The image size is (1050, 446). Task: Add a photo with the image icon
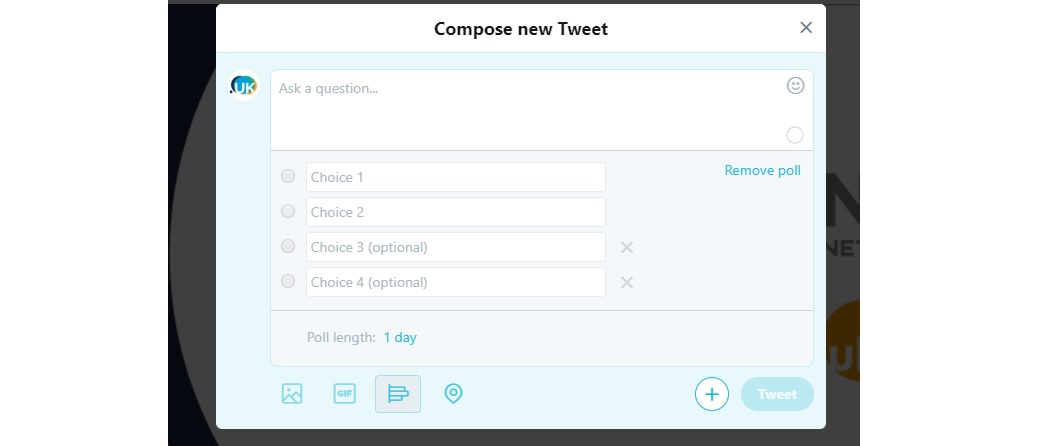pyautogui.click(x=292, y=393)
